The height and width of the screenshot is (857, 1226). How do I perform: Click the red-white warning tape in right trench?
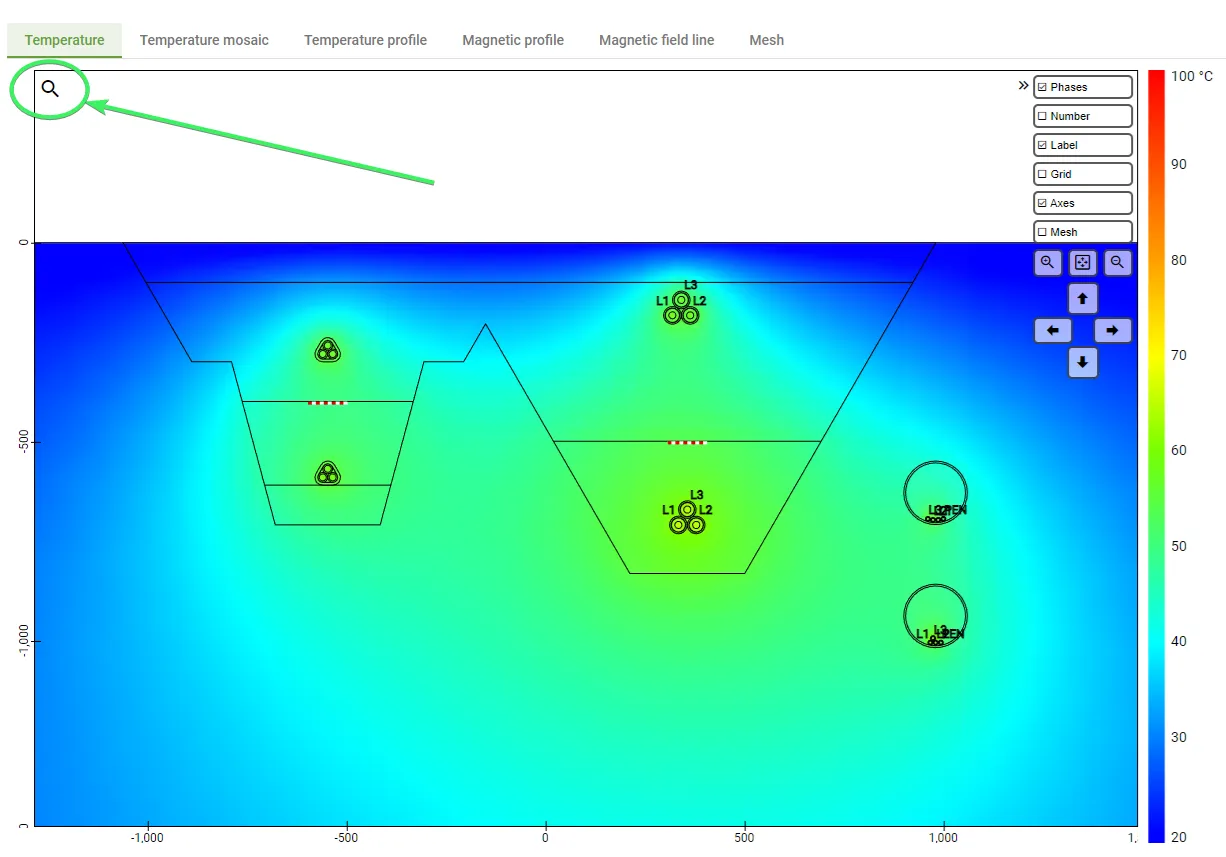click(687, 442)
